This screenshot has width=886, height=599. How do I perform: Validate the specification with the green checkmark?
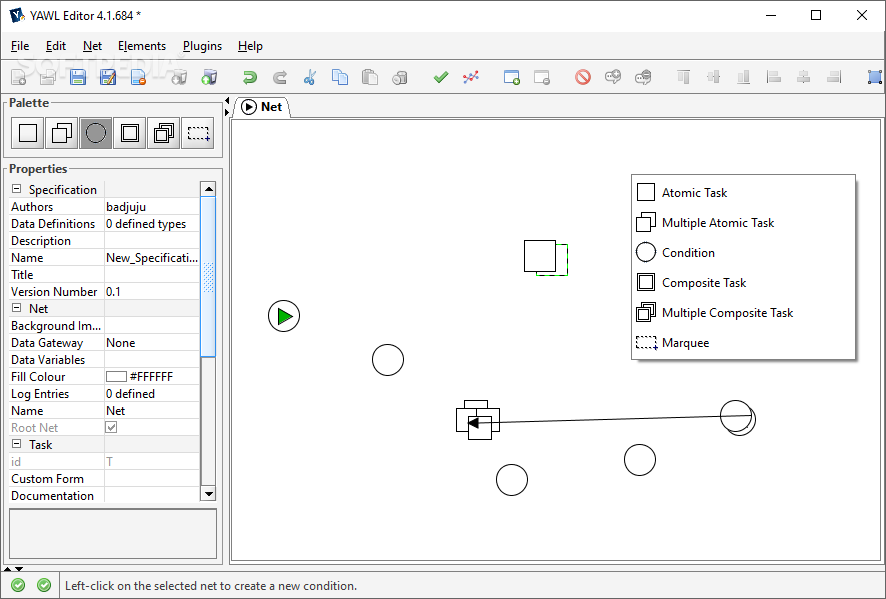(441, 77)
